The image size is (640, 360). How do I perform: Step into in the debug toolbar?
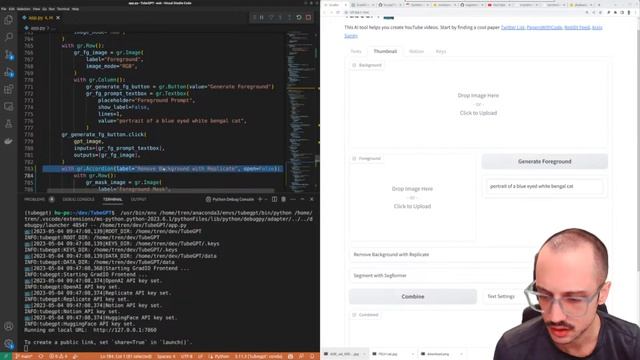(280, 18)
